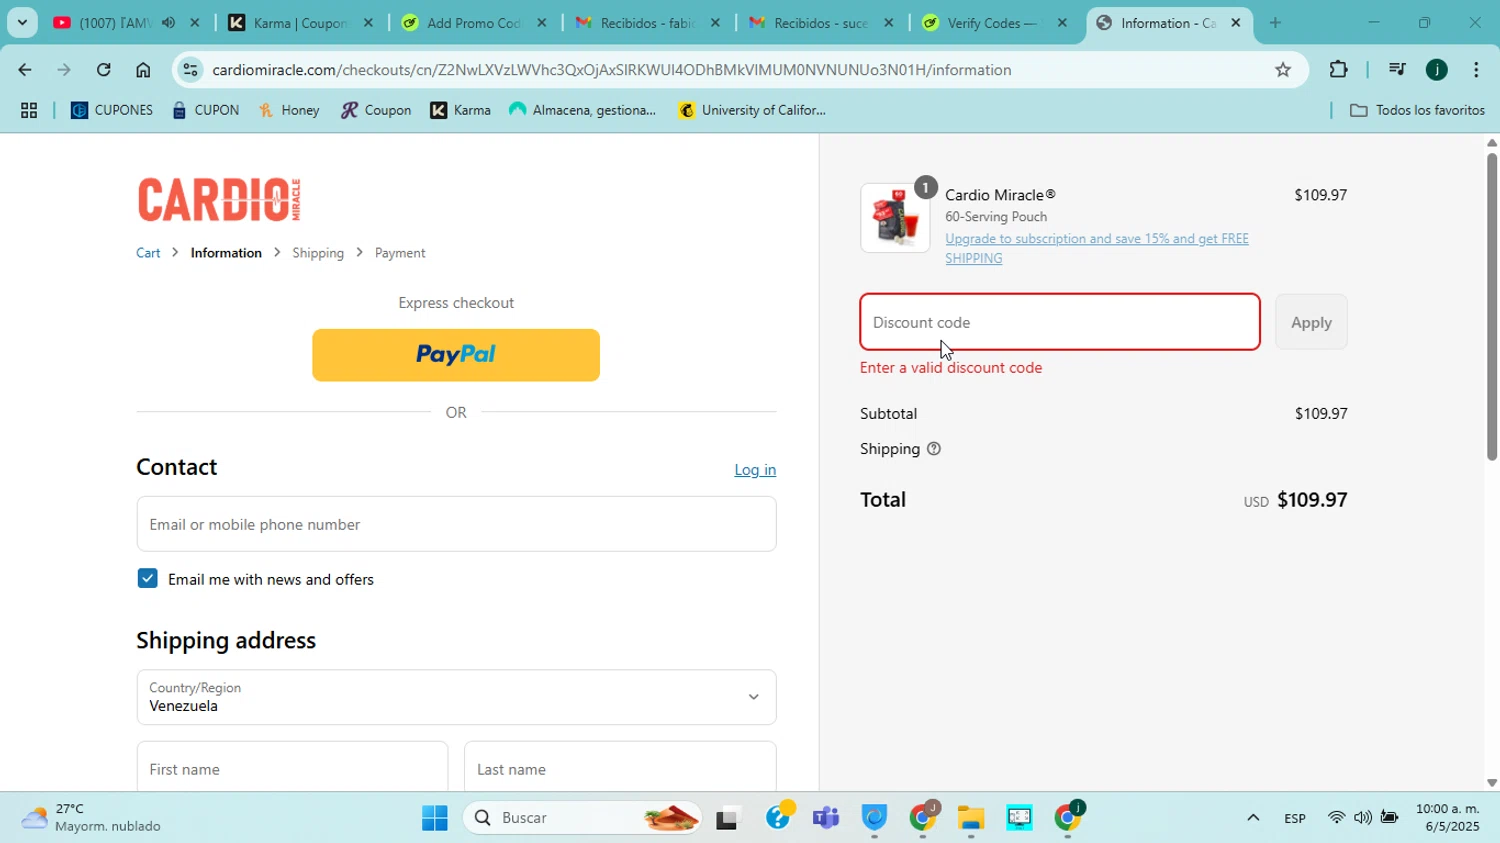Screen dimensions: 1500x843
Task: Click the Apply discount button
Action: 1311,322
